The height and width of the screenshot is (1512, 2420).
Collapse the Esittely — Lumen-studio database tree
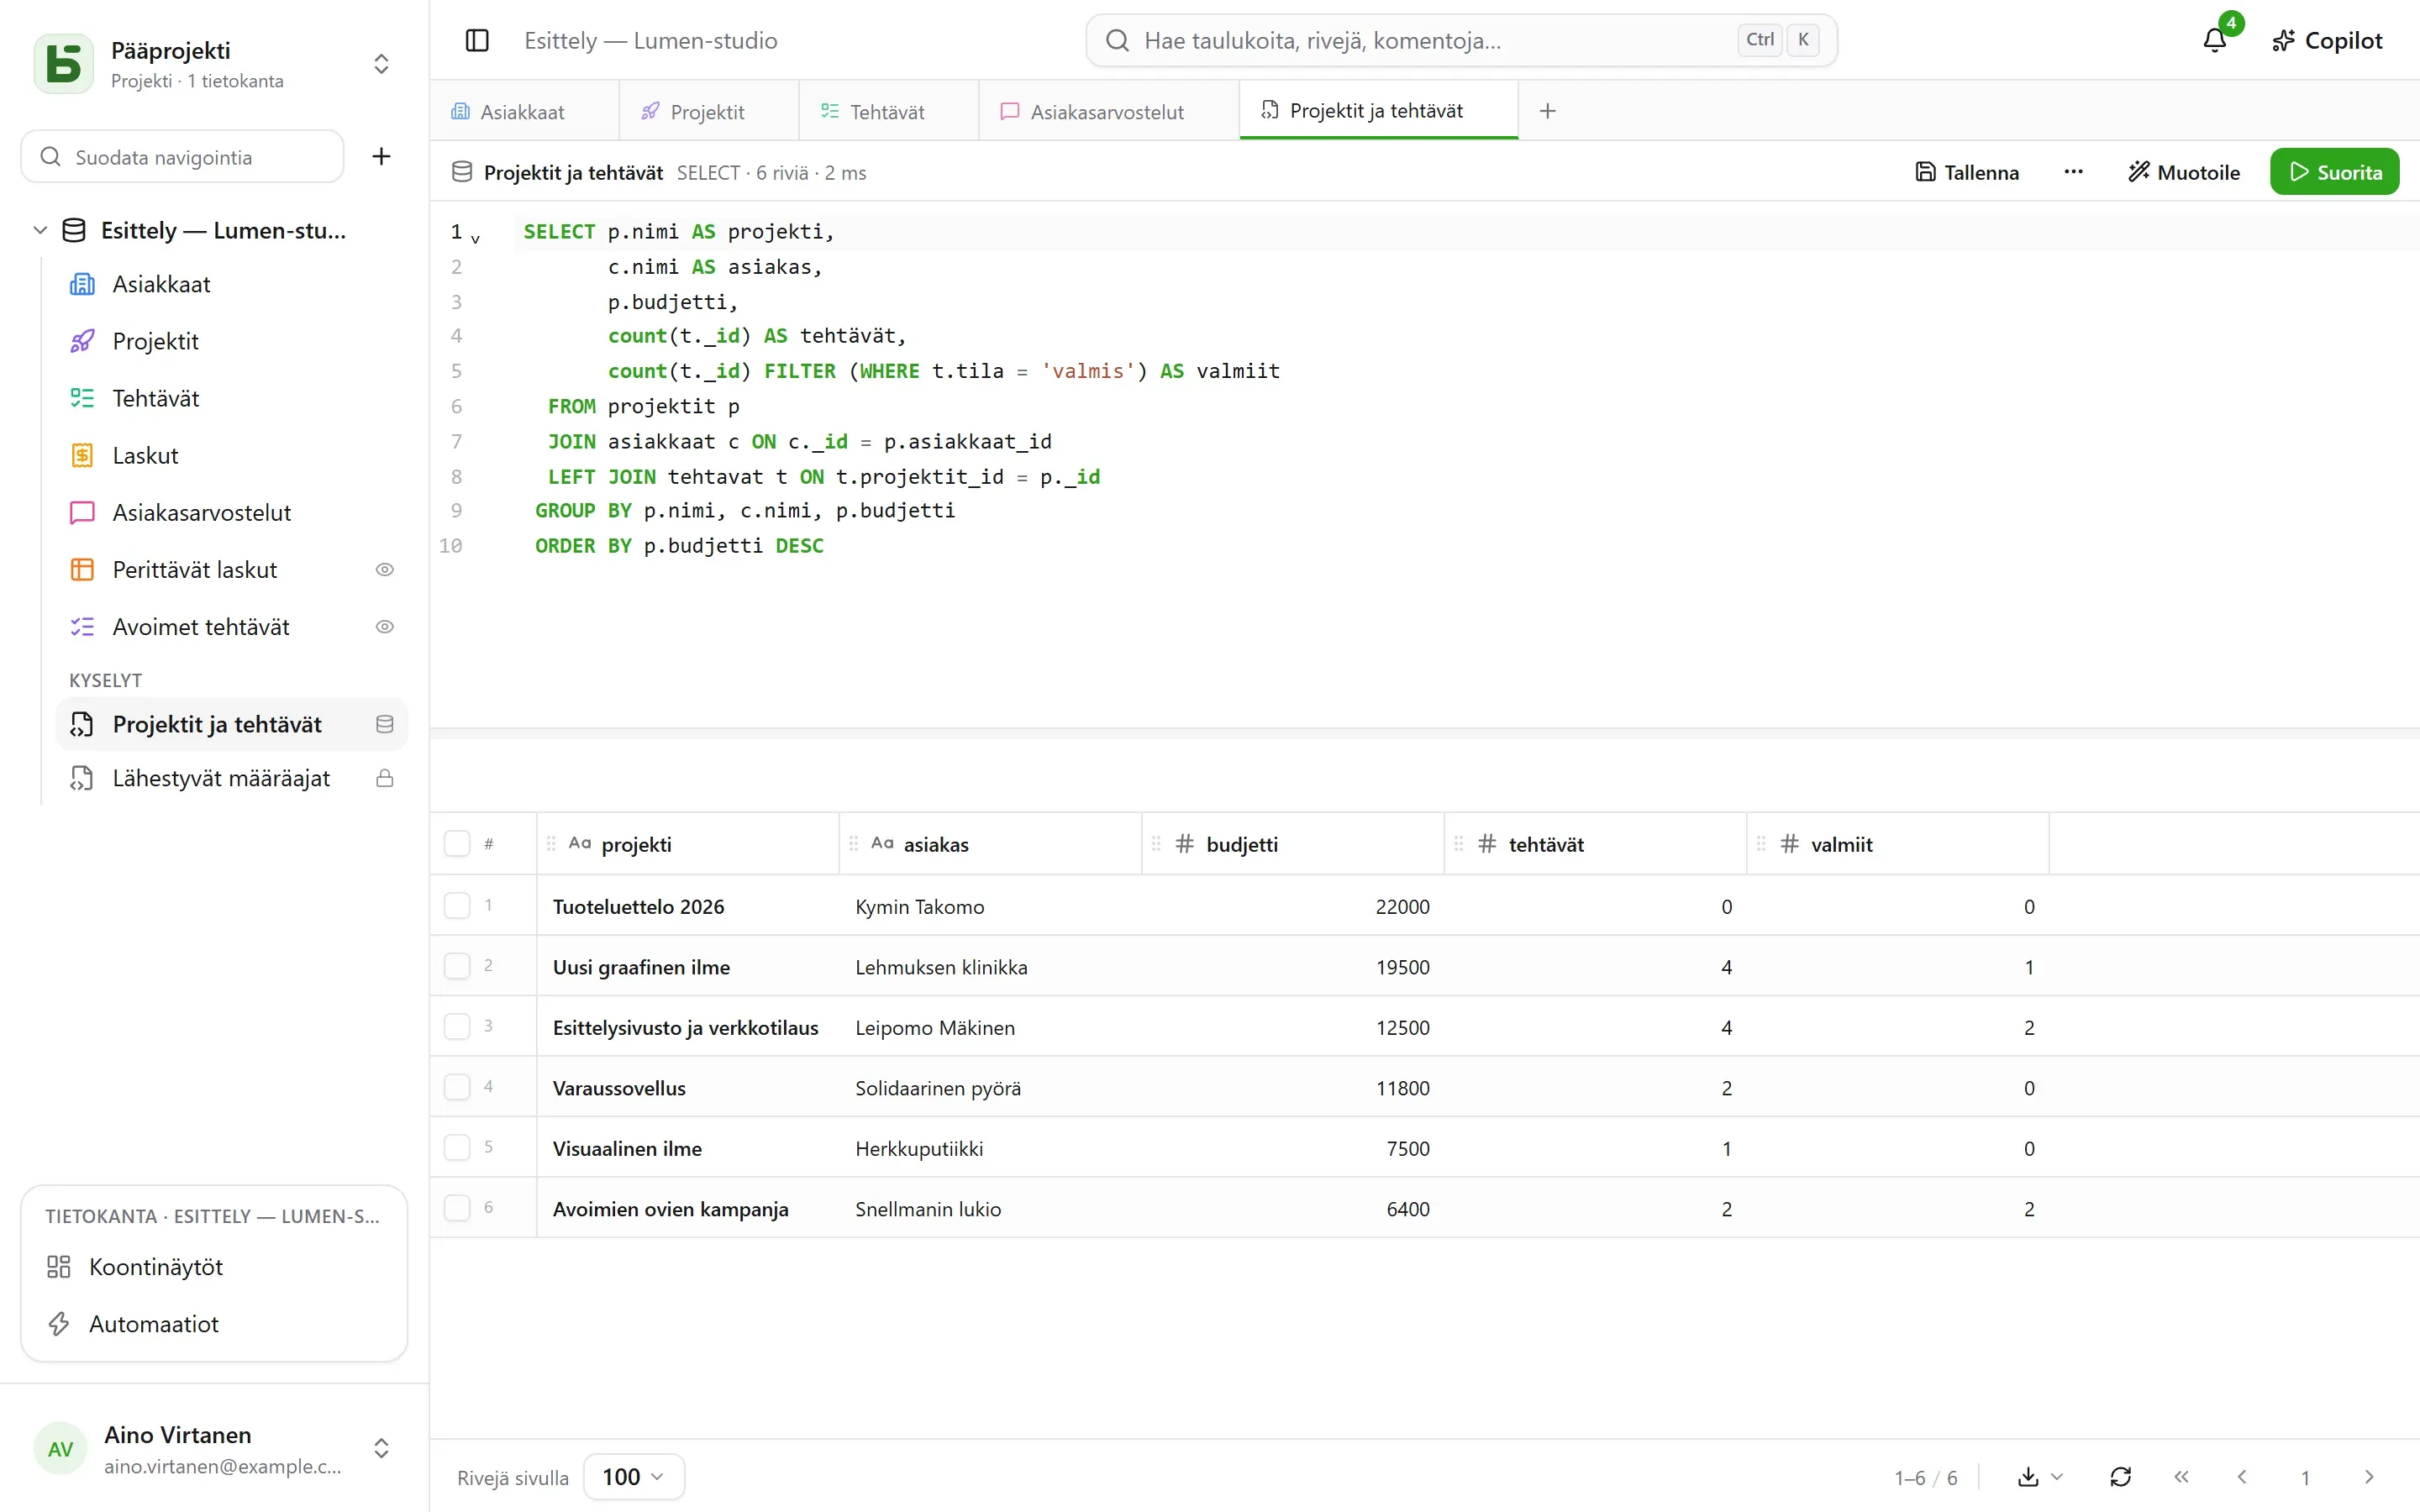pyautogui.click(x=40, y=230)
